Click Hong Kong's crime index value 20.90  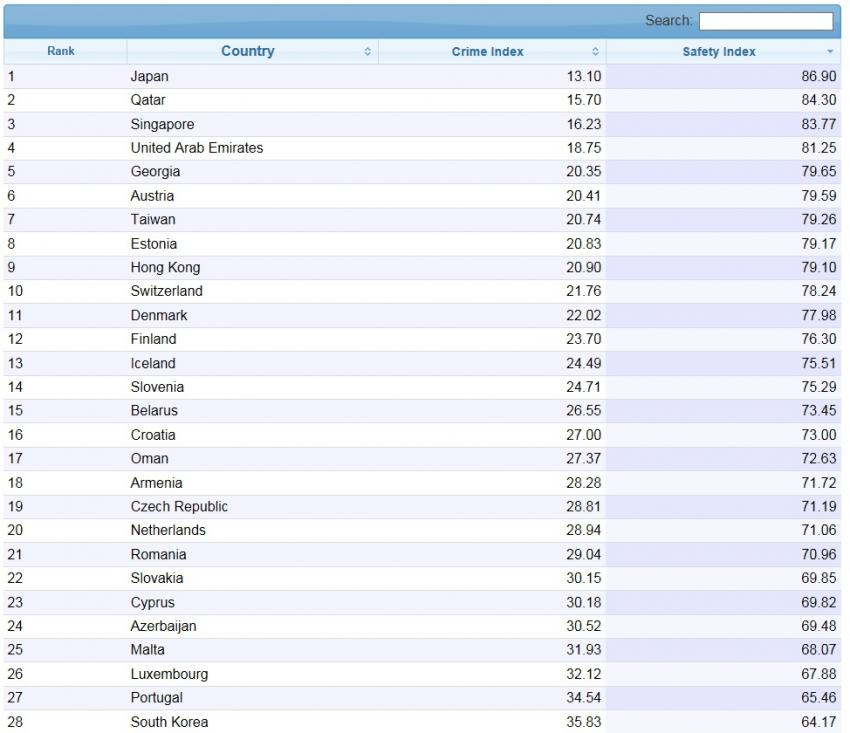584,267
